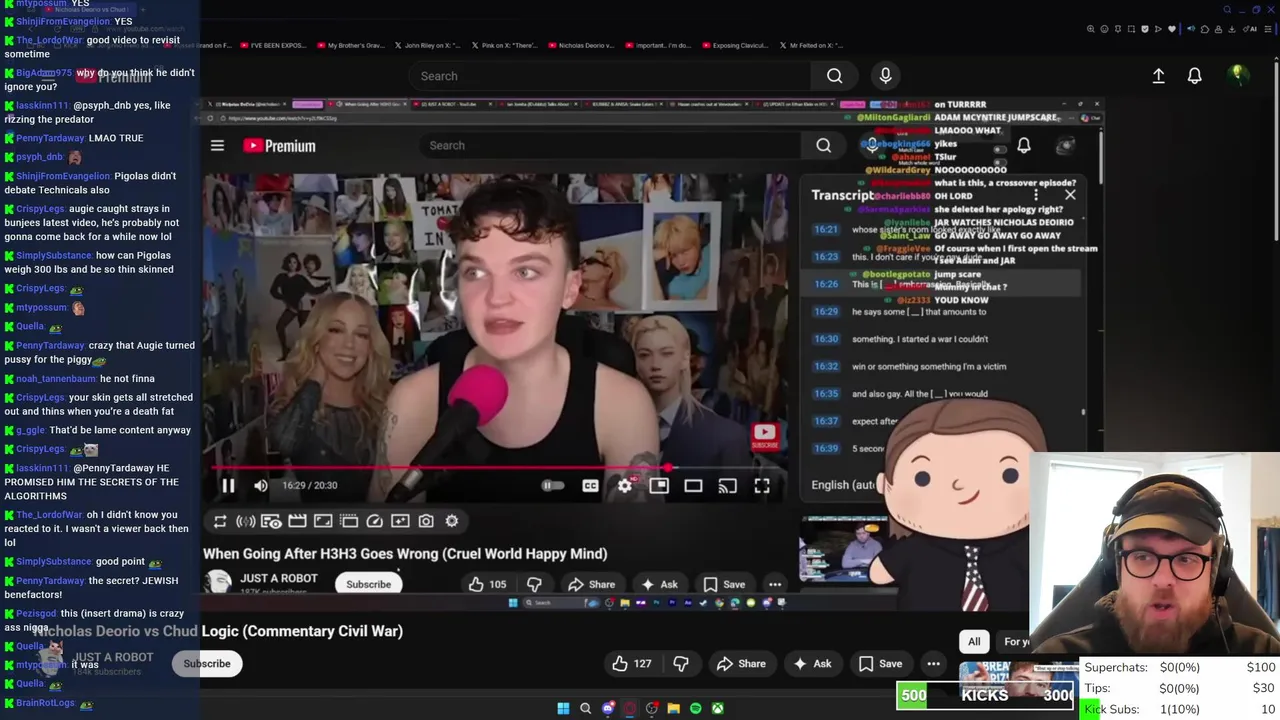Like inner video showing 105

(488, 585)
